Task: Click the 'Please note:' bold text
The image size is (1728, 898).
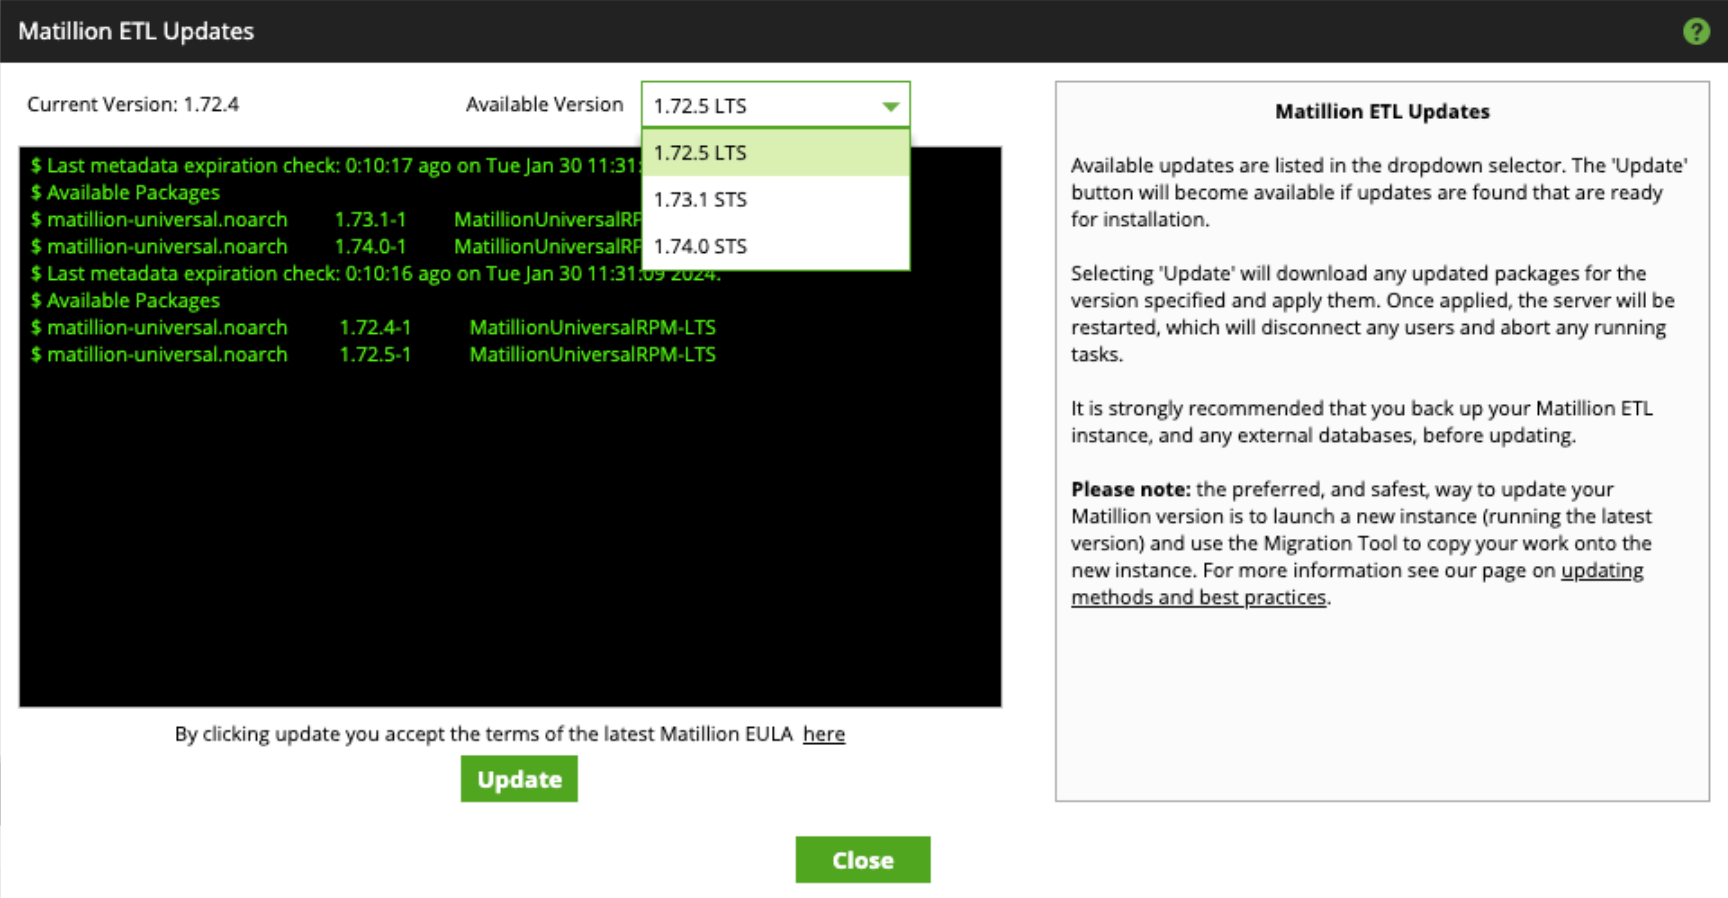Action: coord(1130,489)
